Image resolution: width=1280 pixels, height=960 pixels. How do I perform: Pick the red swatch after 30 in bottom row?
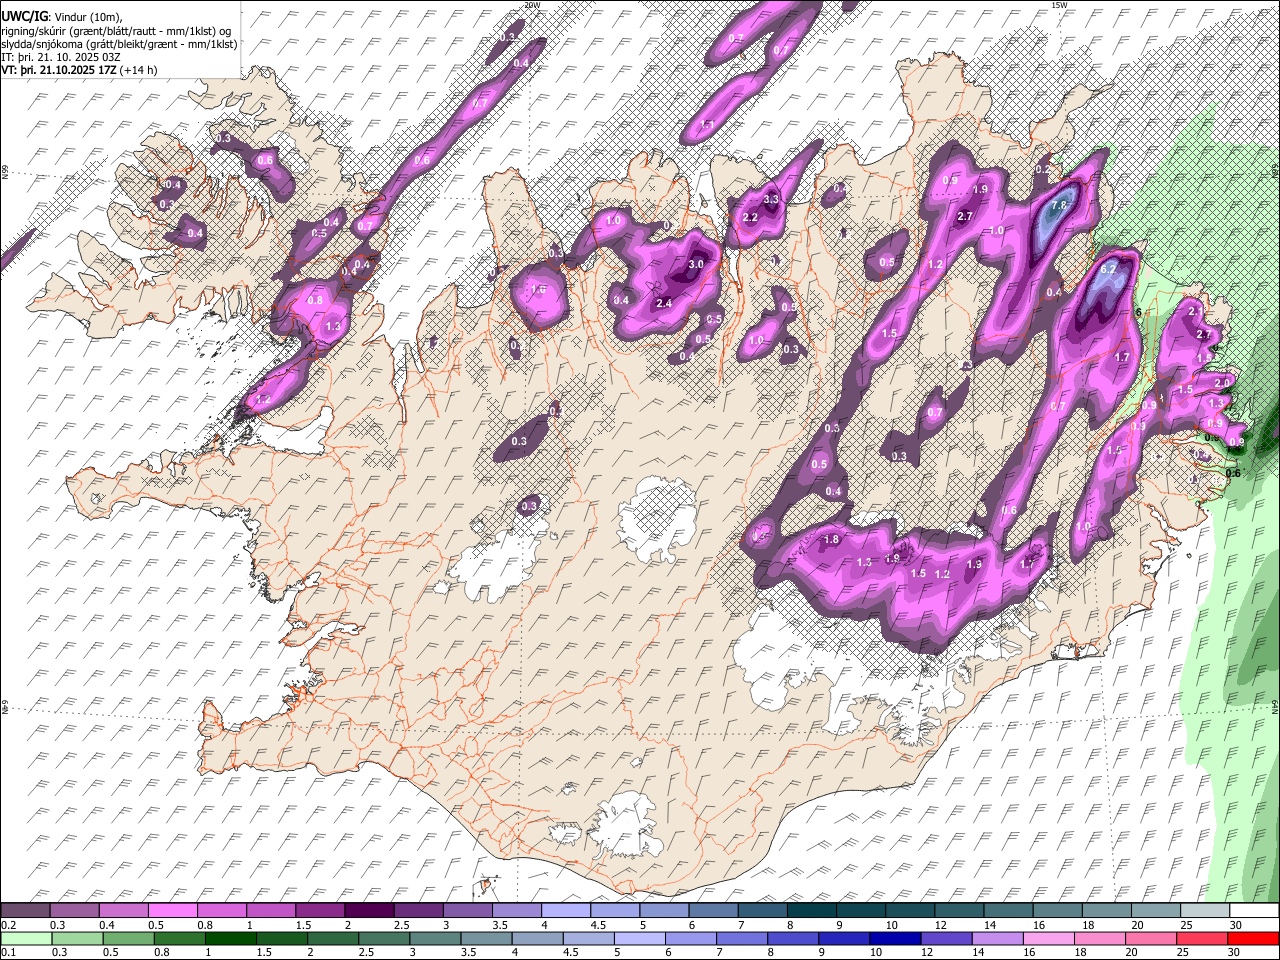point(1253,938)
